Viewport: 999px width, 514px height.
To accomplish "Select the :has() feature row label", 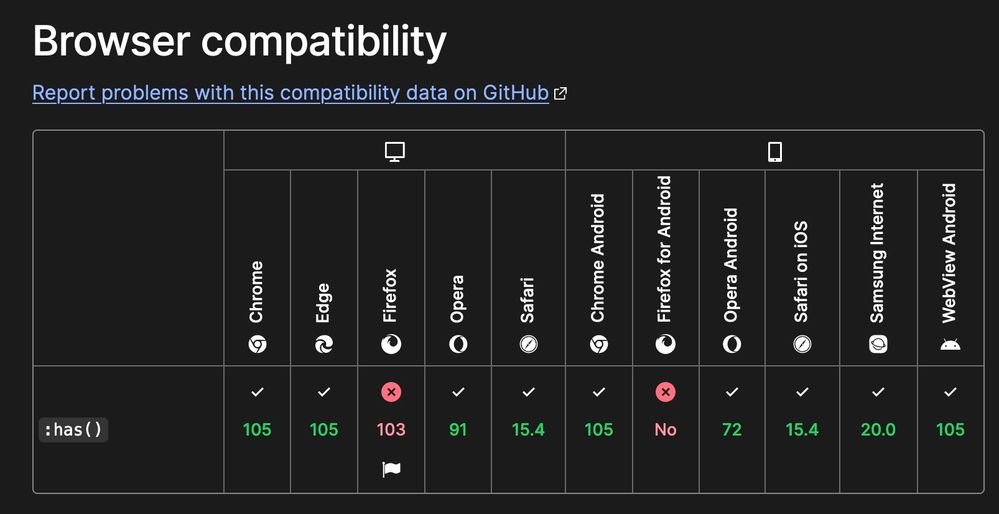I will tap(73, 430).
